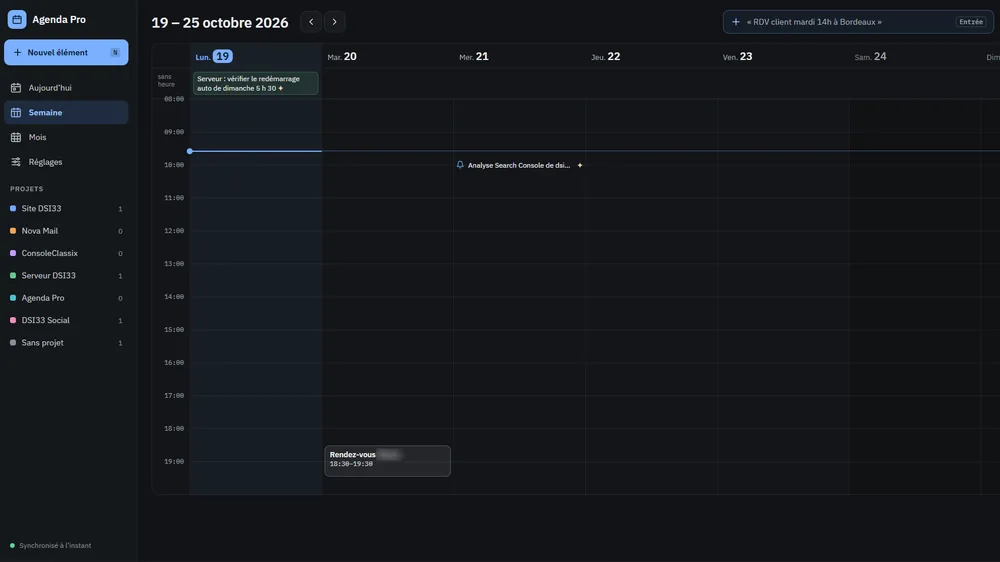Switch to the Mois view
The width and height of the screenshot is (1000, 562).
point(66,137)
